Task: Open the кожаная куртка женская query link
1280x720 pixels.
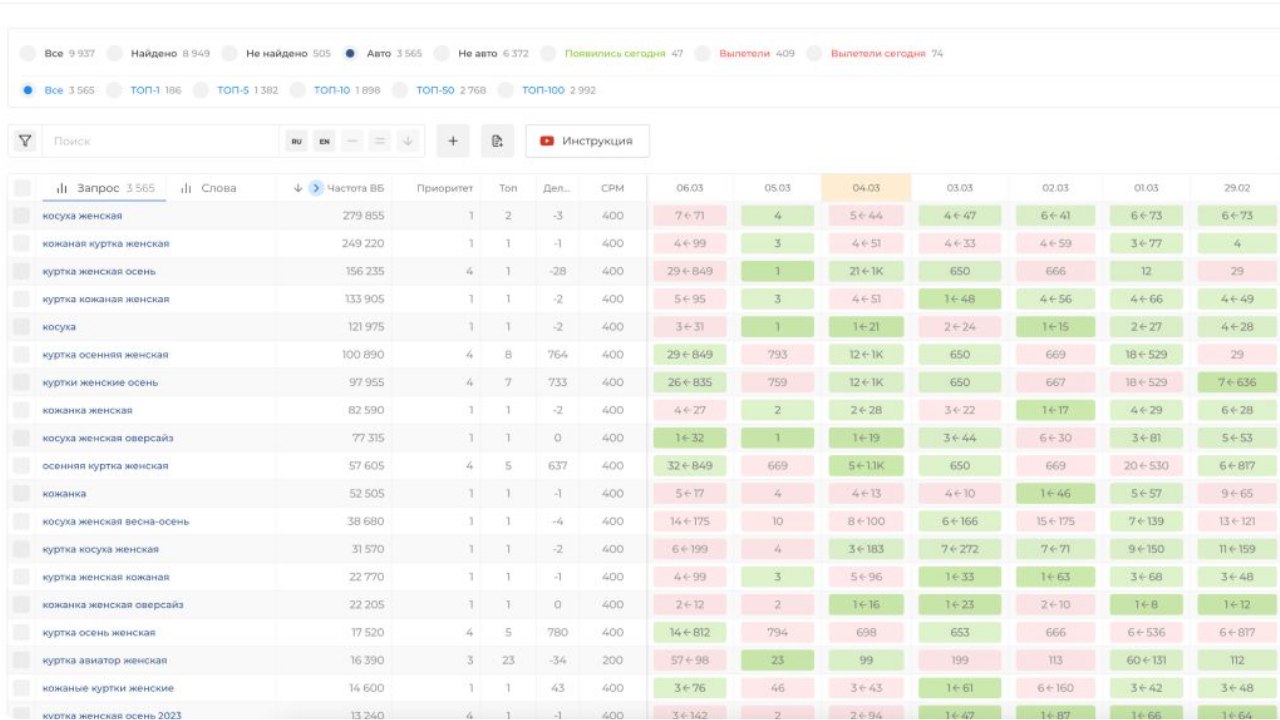Action: 106,243
